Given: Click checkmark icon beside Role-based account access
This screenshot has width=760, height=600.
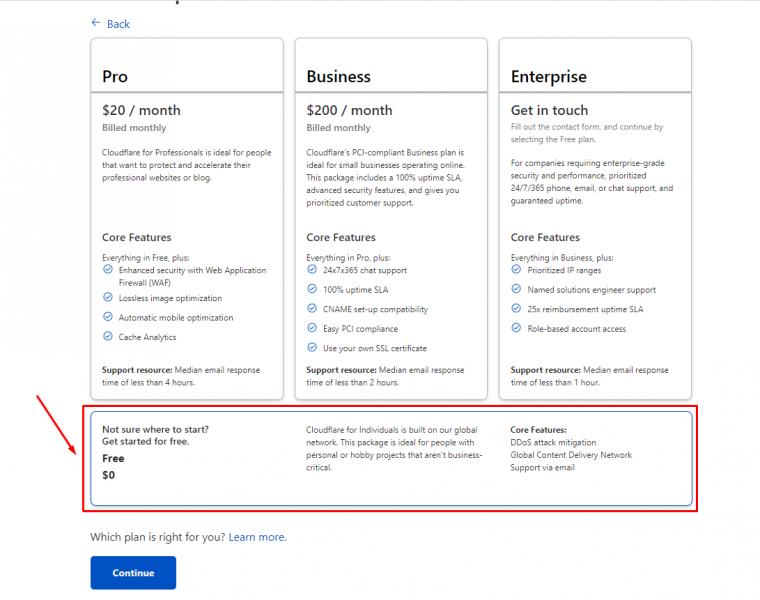Looking at the screenshot, I should [516, 328].
